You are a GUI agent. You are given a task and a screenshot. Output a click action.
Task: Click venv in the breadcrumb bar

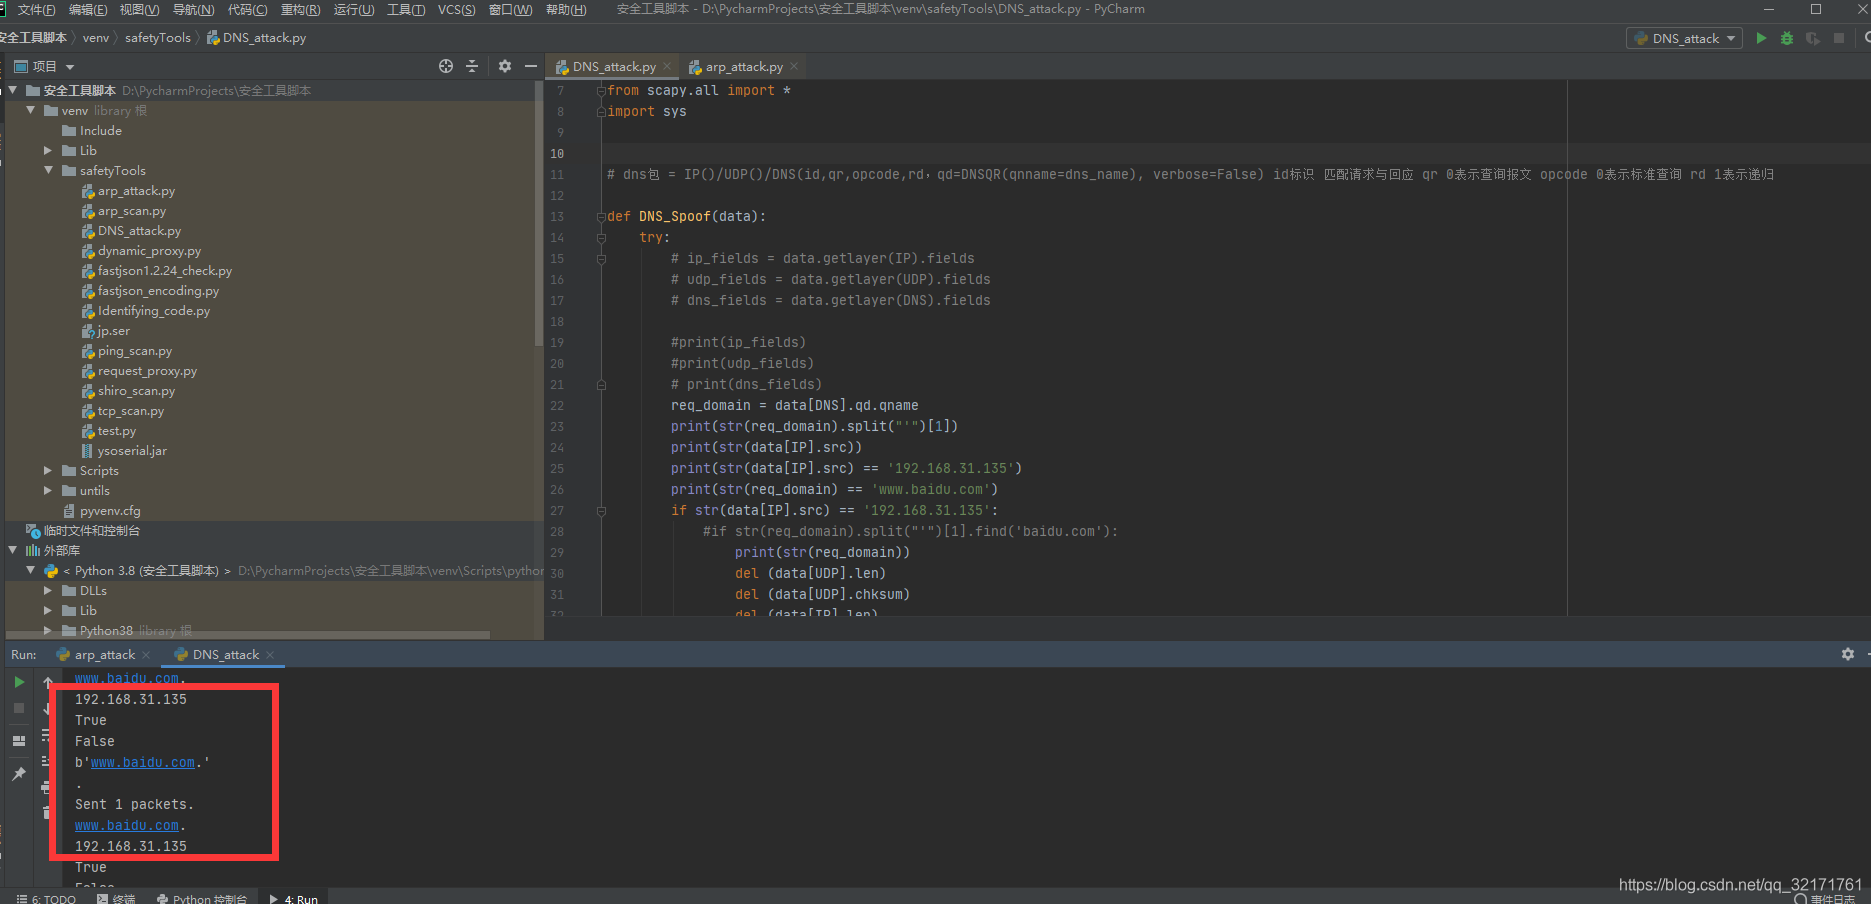tap(96, 38)
